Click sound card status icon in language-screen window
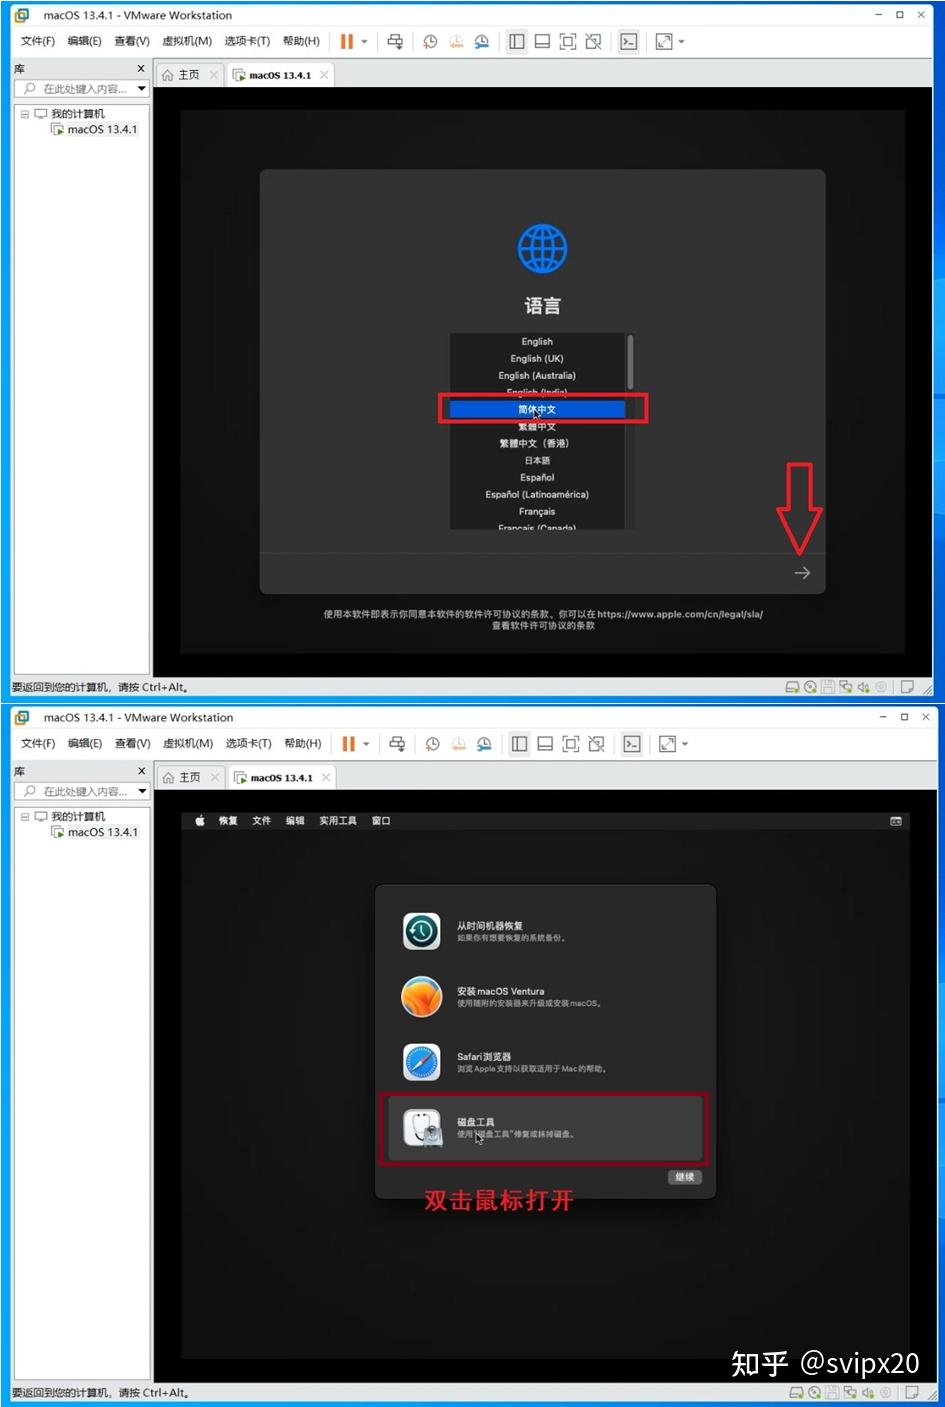Screen dimensions: 945x1407 point(863,687)
